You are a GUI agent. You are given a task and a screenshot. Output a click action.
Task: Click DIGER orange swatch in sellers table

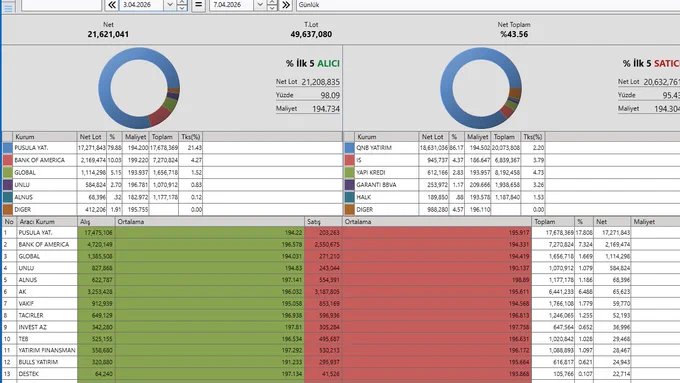[350, 210]
